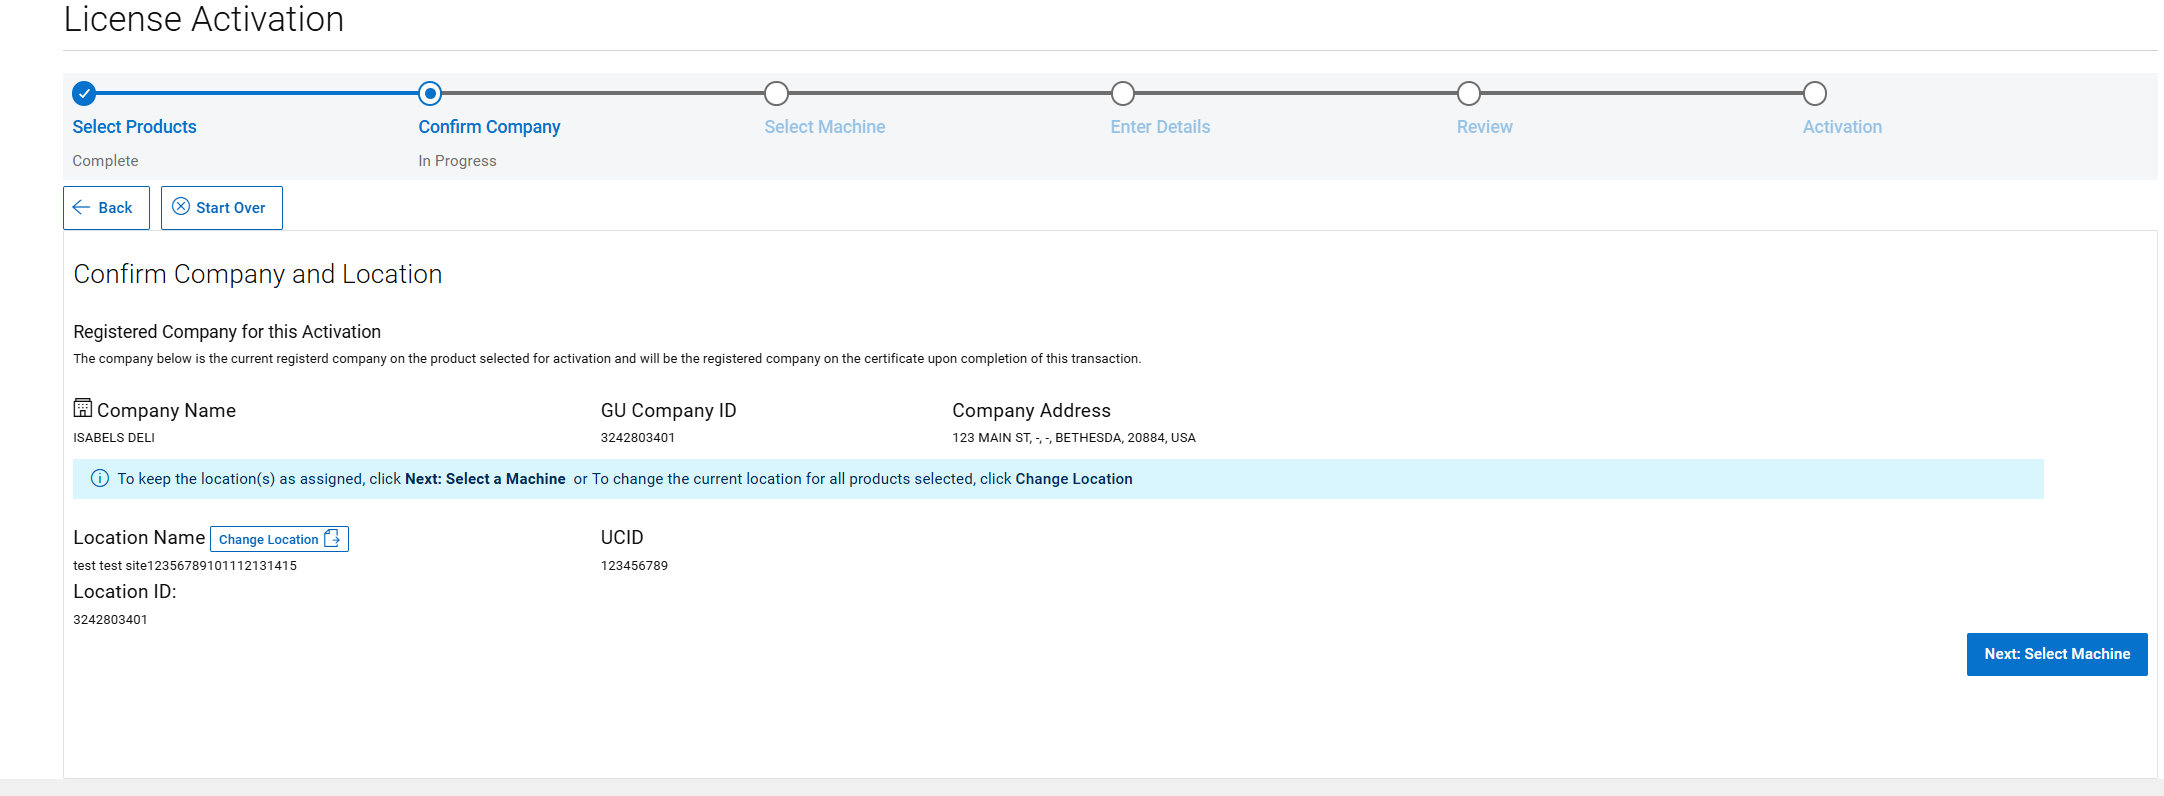Viewport: 2164px width, 796px height.
Task: Click the Activation step circle
Action: click(x=1814, y=94)
